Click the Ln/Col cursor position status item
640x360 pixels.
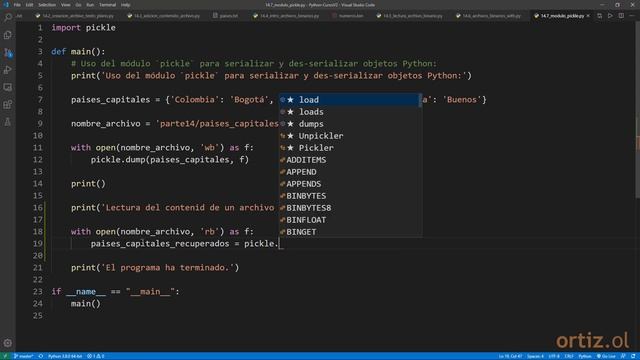click(510, 356)
